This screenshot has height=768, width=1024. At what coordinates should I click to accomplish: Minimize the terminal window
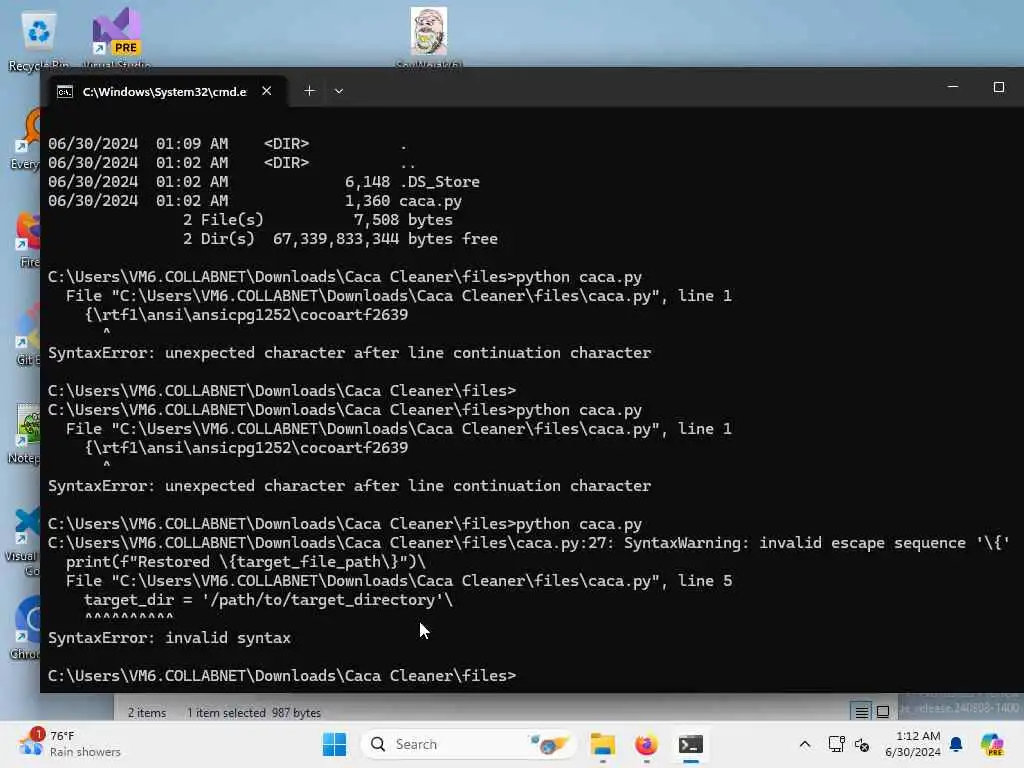click(x=953, y=87)
